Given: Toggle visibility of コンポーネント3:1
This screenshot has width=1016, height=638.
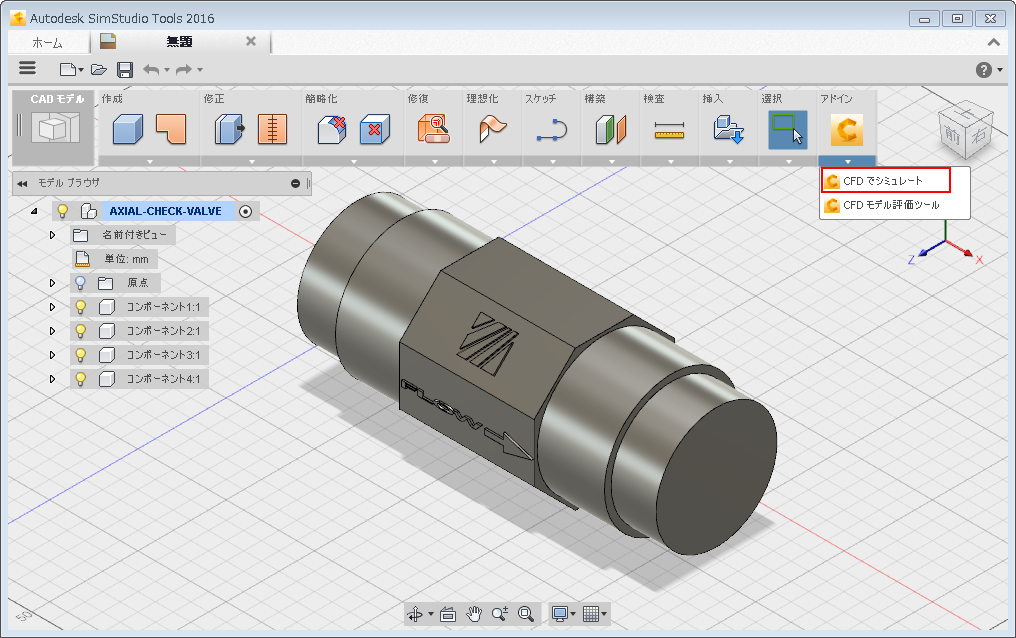Looking at the screenshot, I should [80, 355].
